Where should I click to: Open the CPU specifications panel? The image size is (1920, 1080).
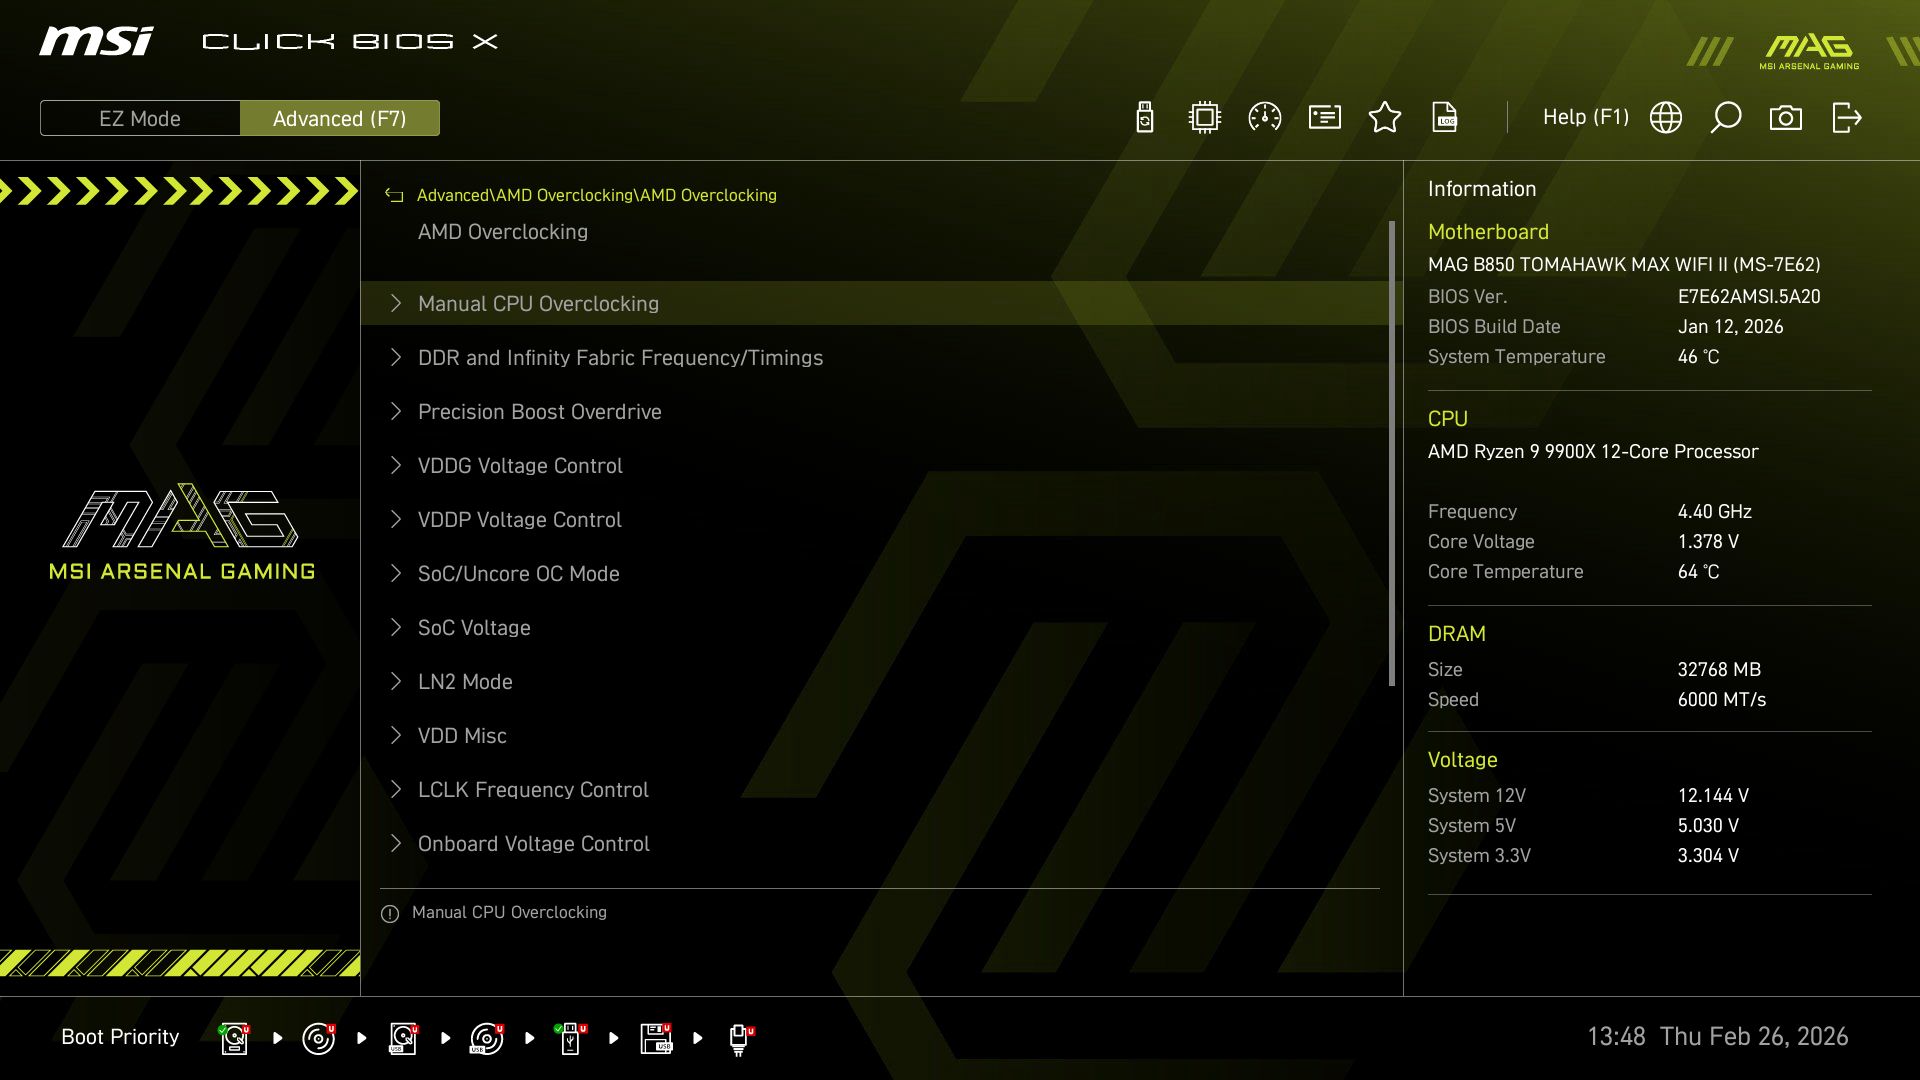(x=1204, y=117)
